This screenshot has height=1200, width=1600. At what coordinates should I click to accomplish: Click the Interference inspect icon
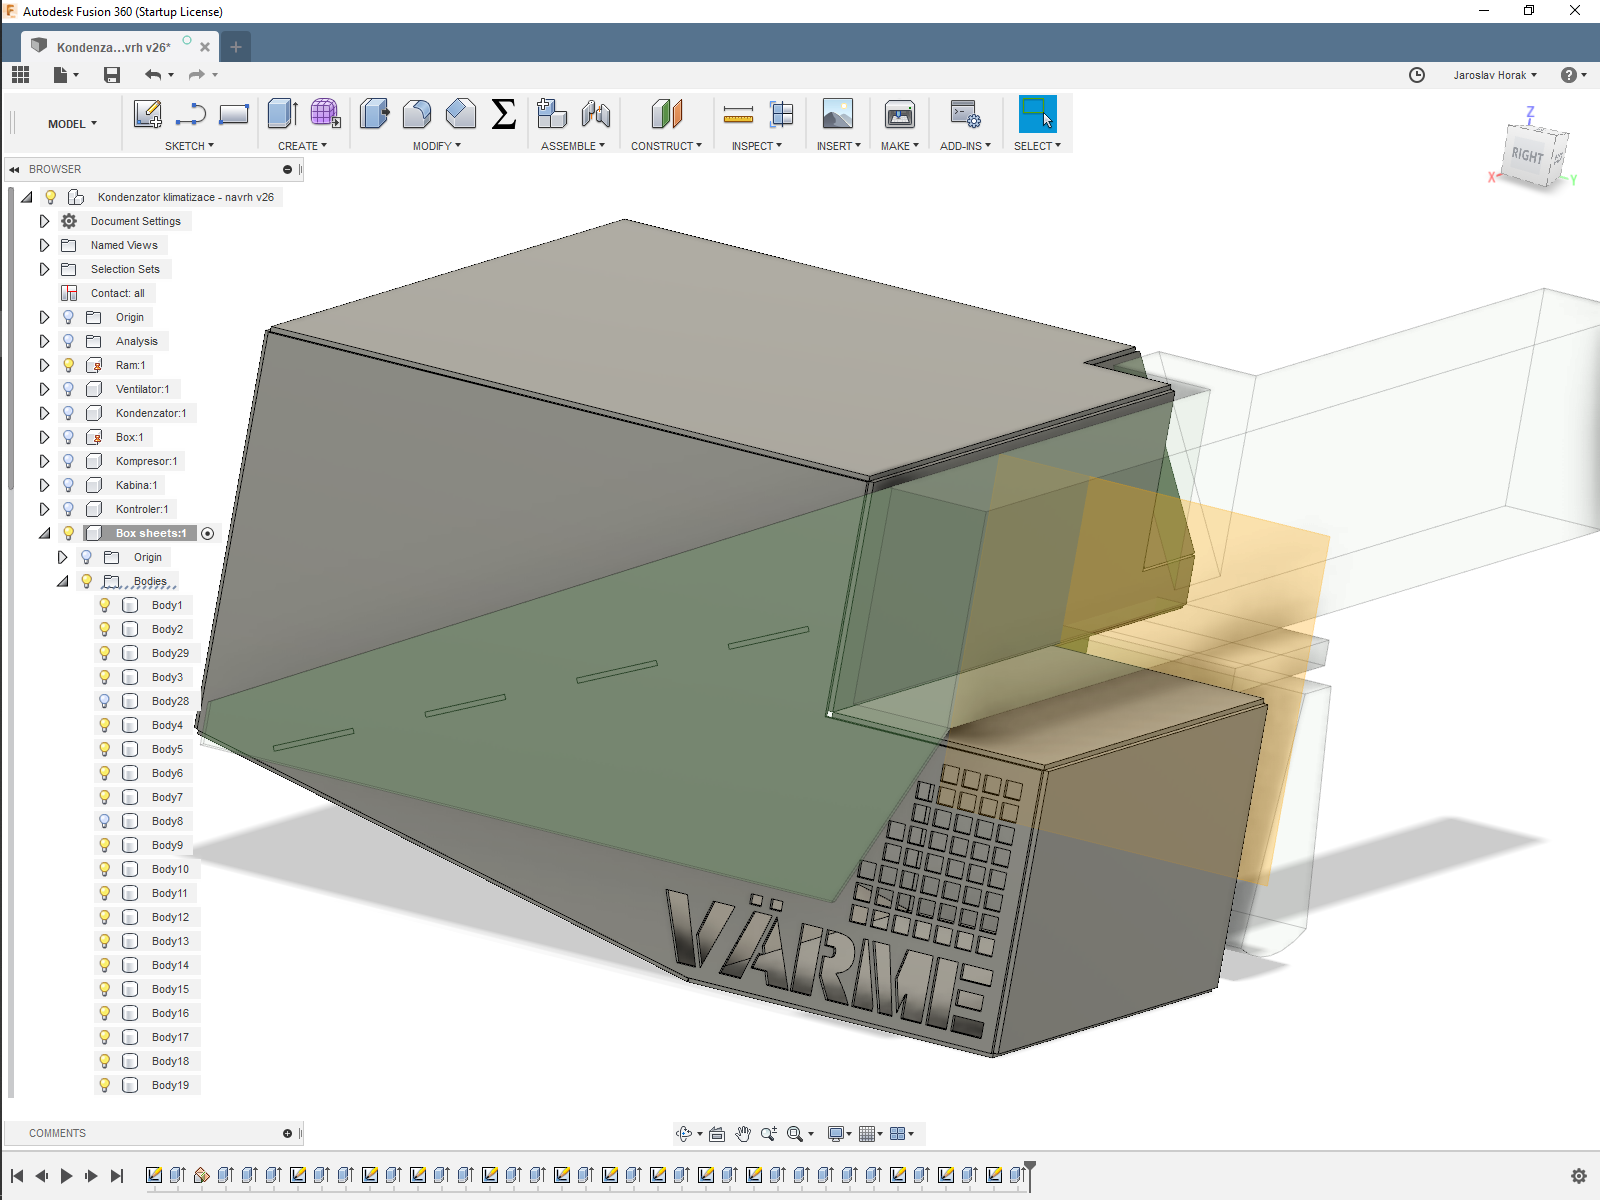782,114
